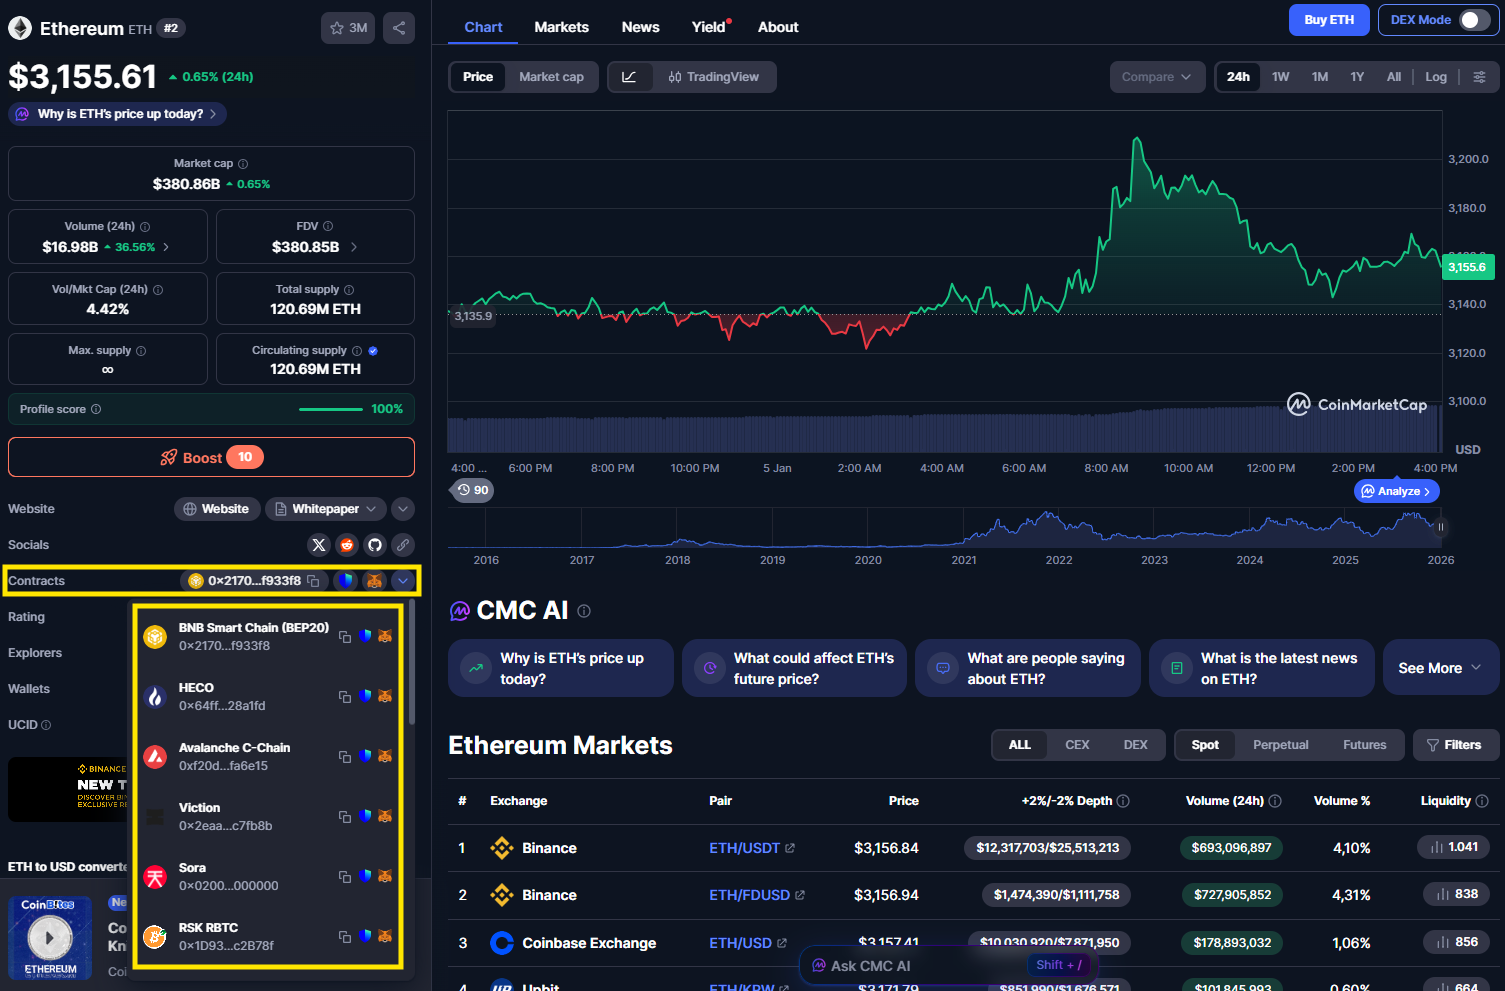Viewport: 1505px width, 991px height.
Task: Open the X (Twitter) social link
Action: coord(319,545)
